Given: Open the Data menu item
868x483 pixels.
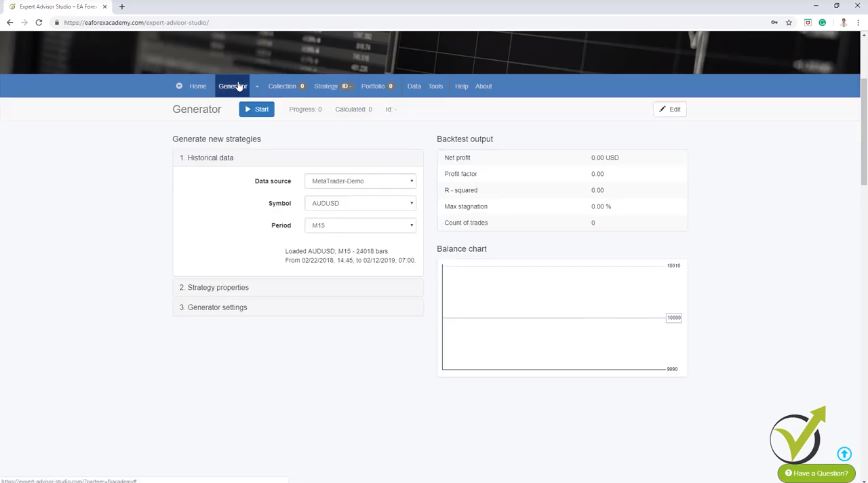Looking at the screenshot, I should 414,86.
